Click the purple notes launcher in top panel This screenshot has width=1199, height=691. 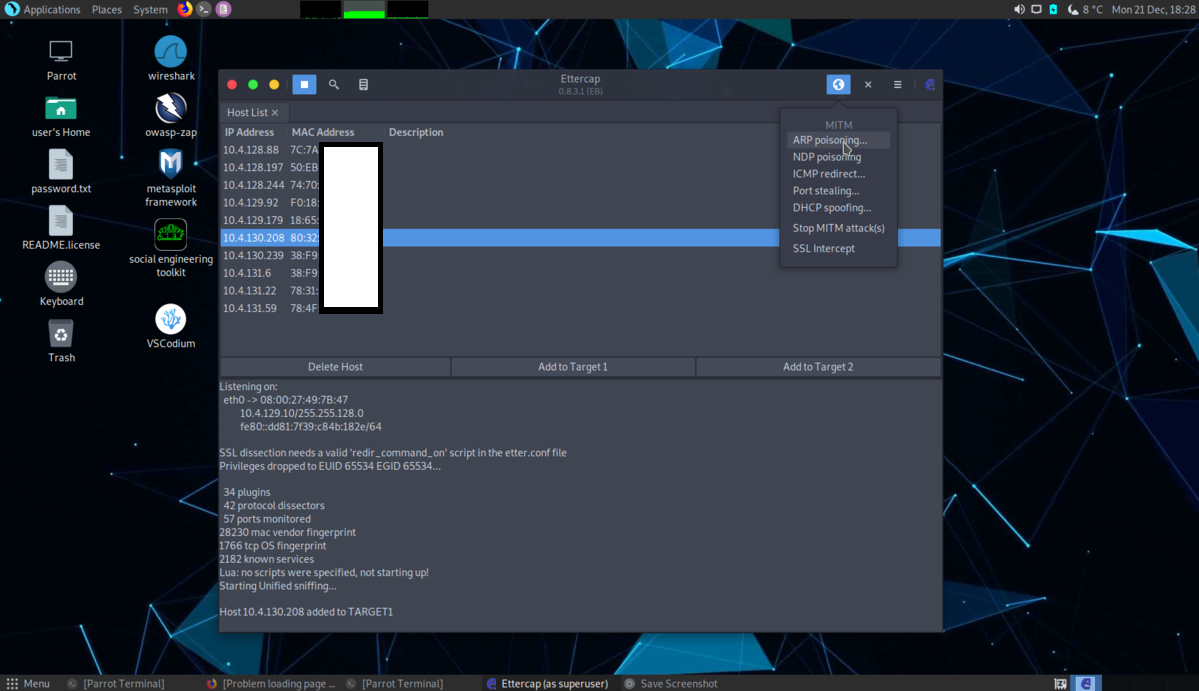tap(223, 9)
